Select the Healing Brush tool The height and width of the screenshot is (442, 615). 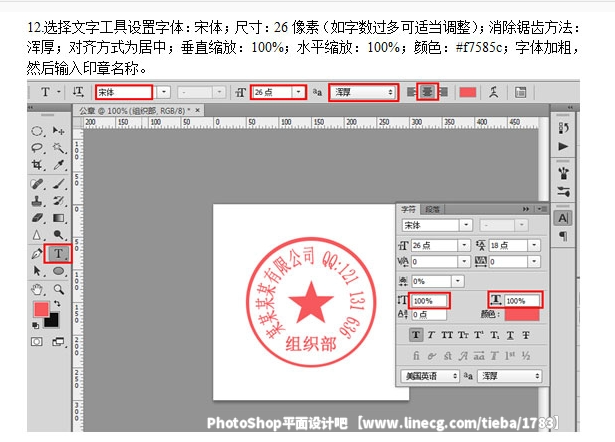(x=37, y=184)
